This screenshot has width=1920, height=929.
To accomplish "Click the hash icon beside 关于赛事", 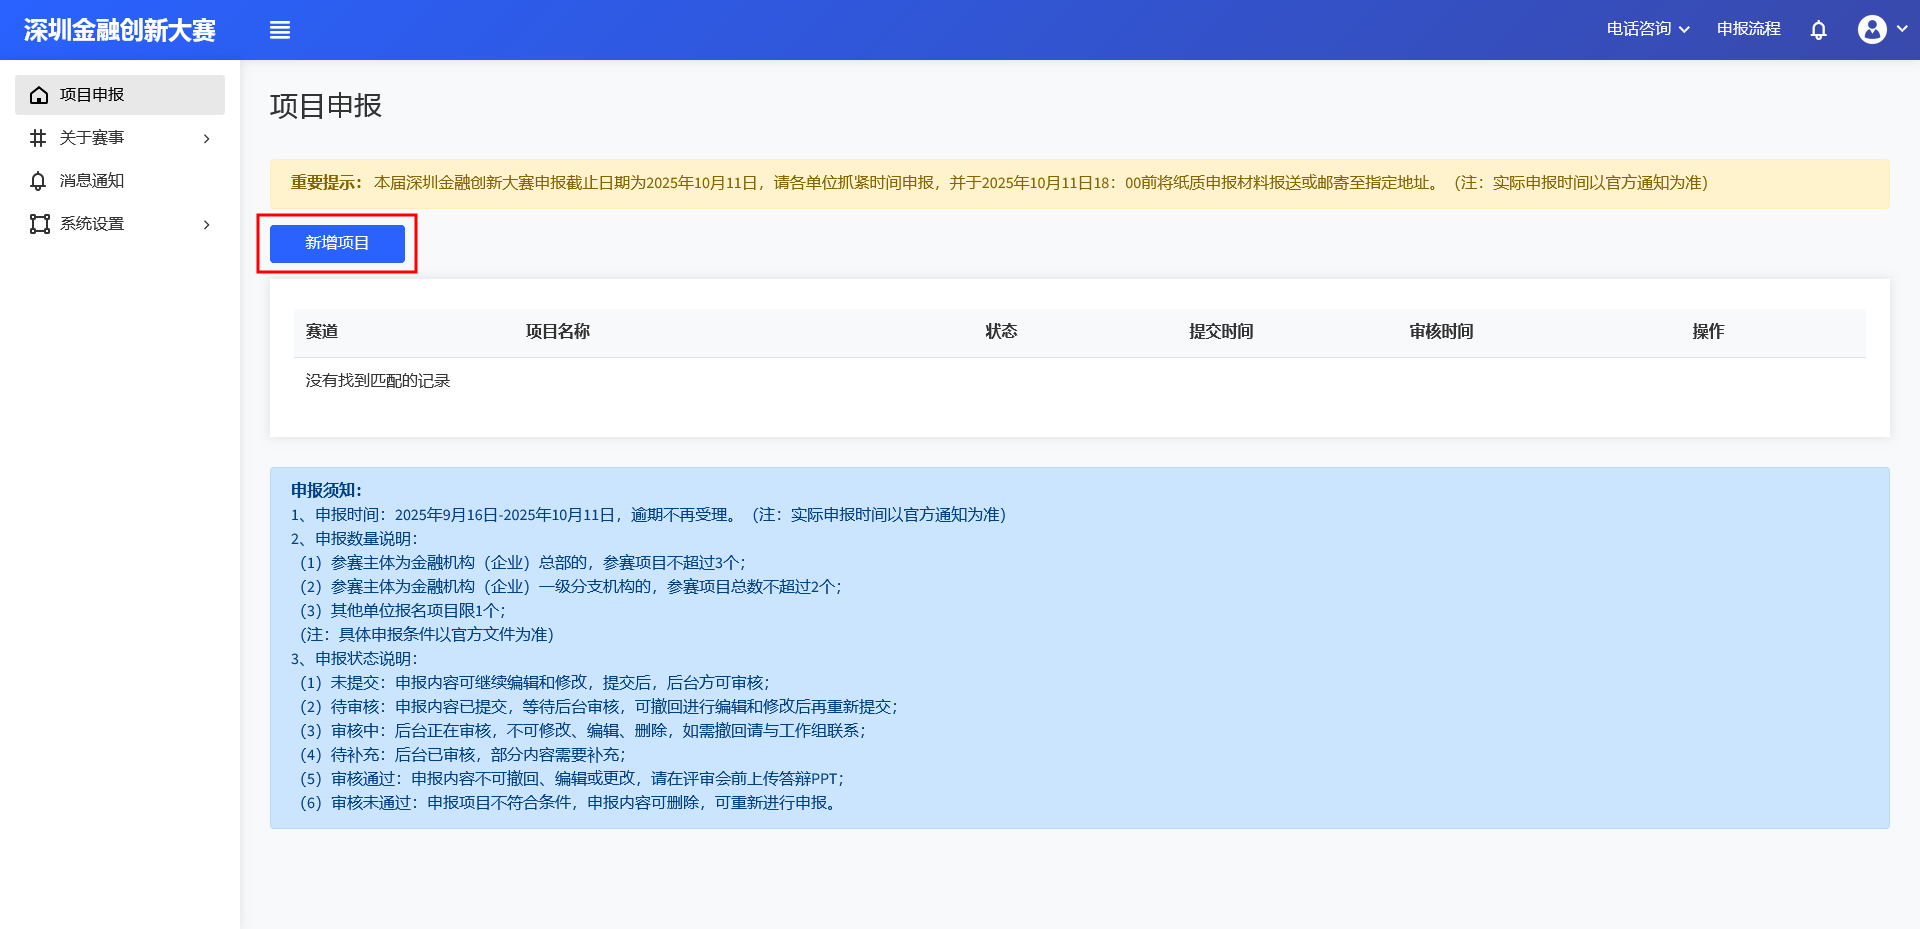I will pos(39,138).
